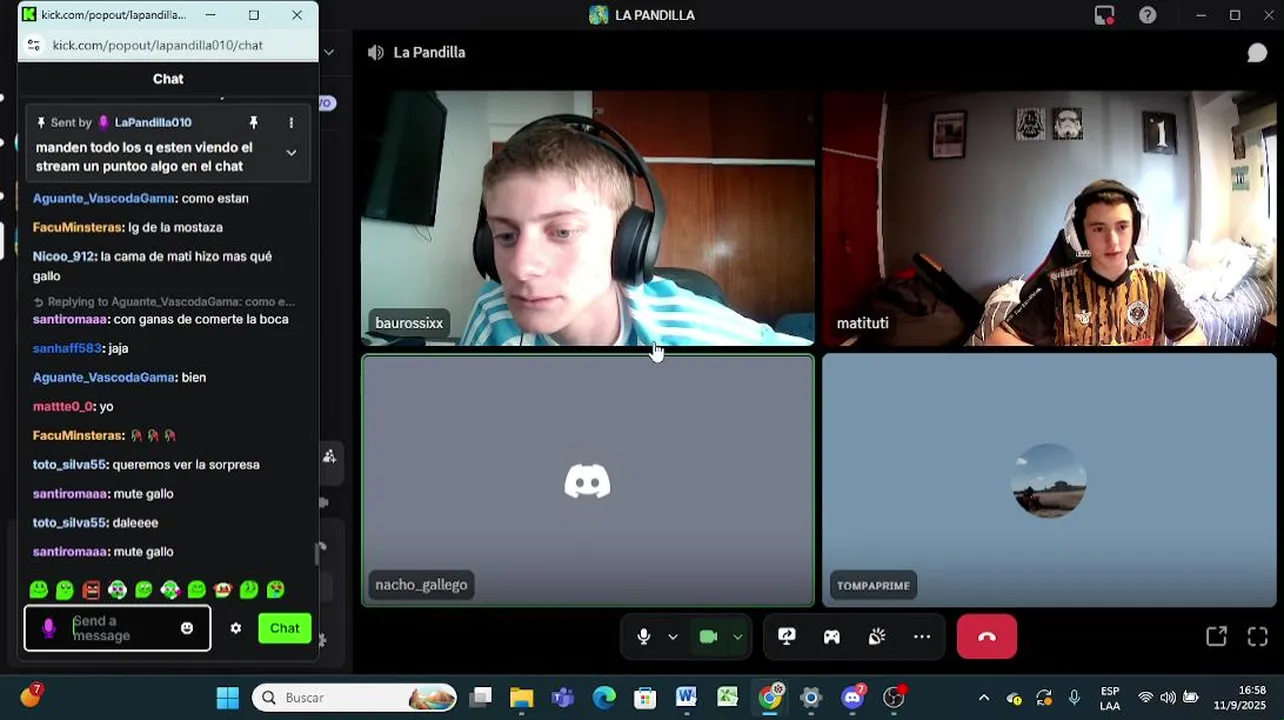This screenshot has width=1284, height=720.
Task: Open Microsoft Edge from taskbar
Action: tap(604, 697)
